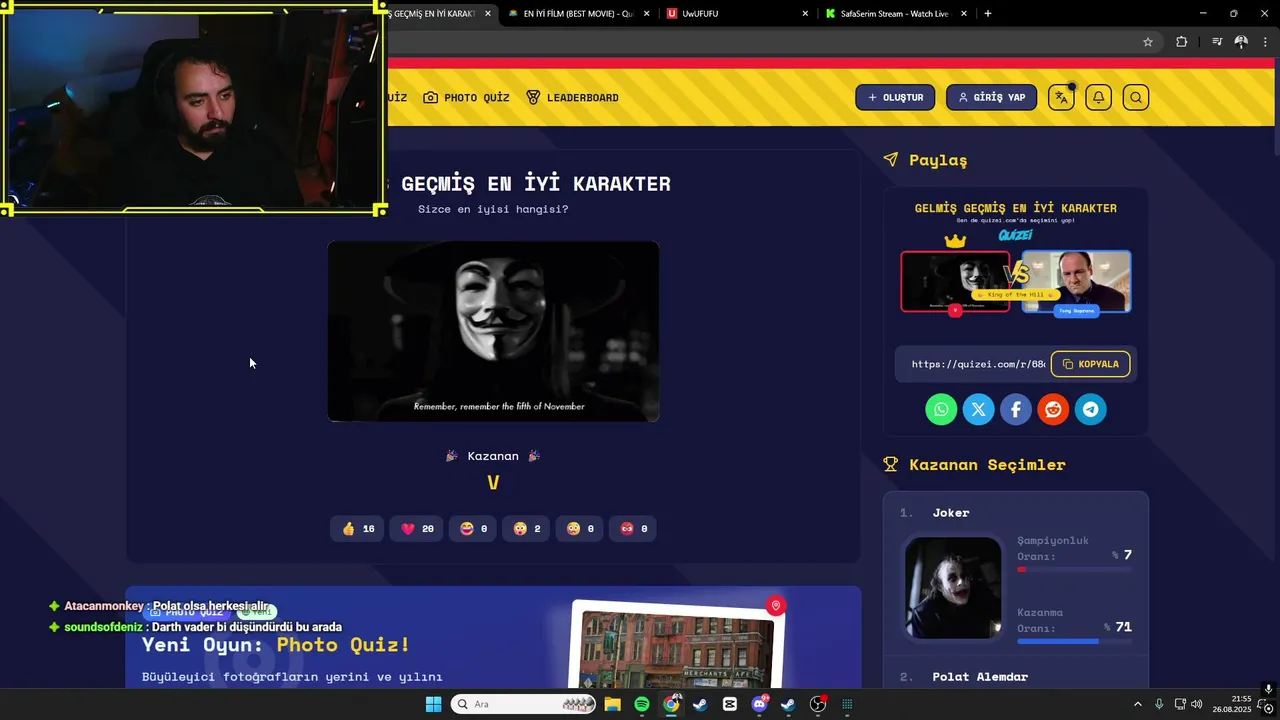Switch to SafaSerim Stream tab
This screenshot has width=1280, height=720.
coord(894,14)
